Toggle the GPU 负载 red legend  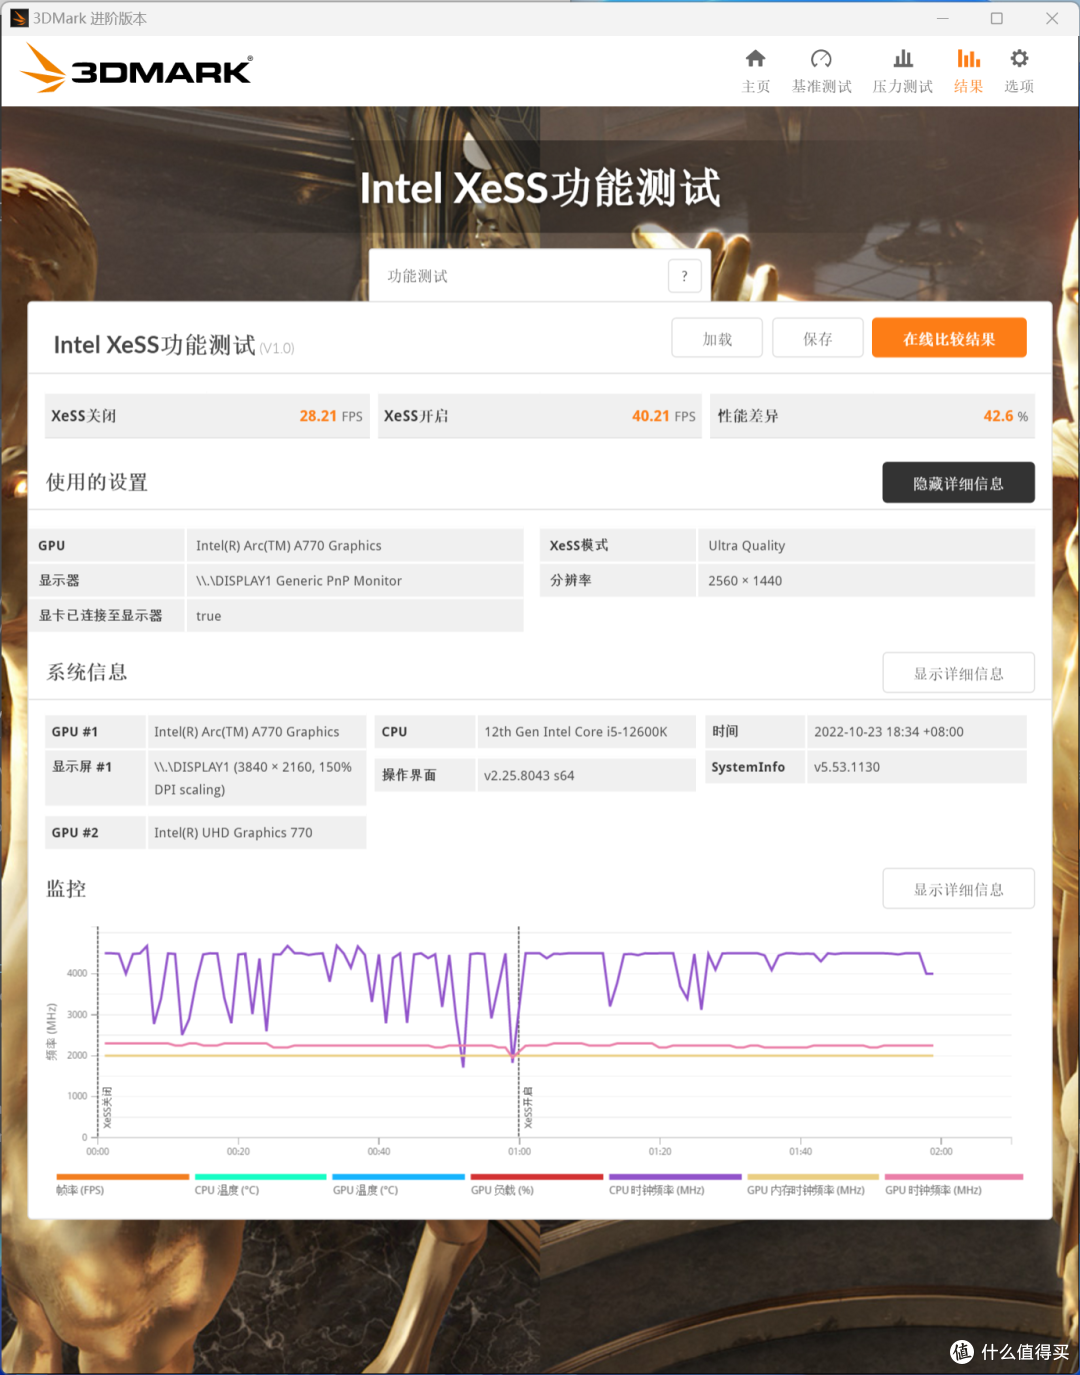pyautogui.click(x=536, y=1184)
